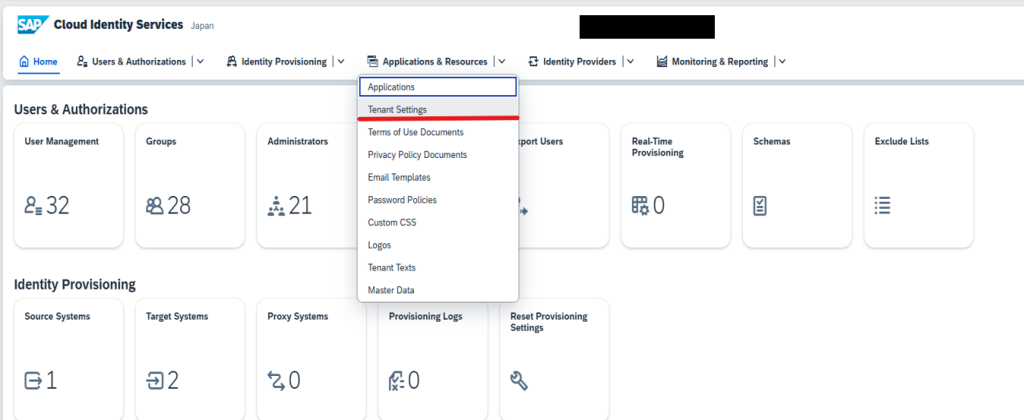Click the SAP logo in the header
Image resolution: width=1024 pixels, height=420 pixels.
[32, 24]
